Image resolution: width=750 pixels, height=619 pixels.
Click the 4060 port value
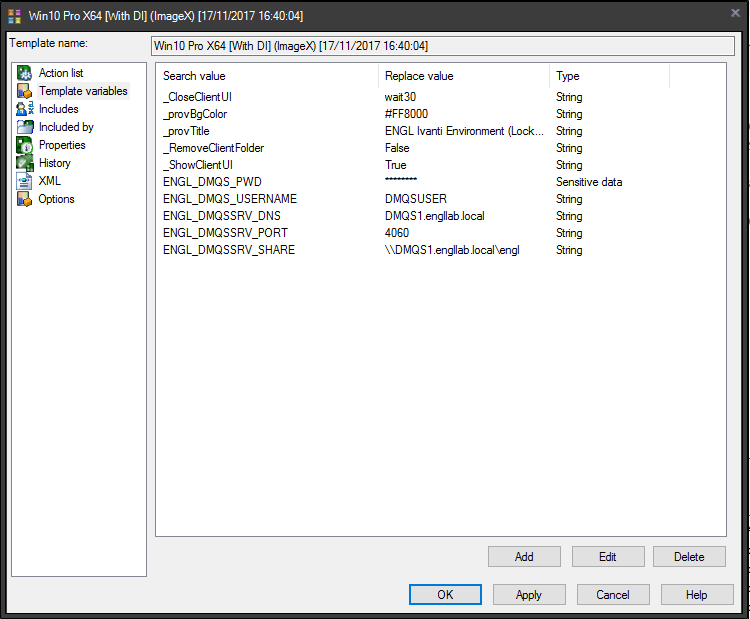(397, 233)
